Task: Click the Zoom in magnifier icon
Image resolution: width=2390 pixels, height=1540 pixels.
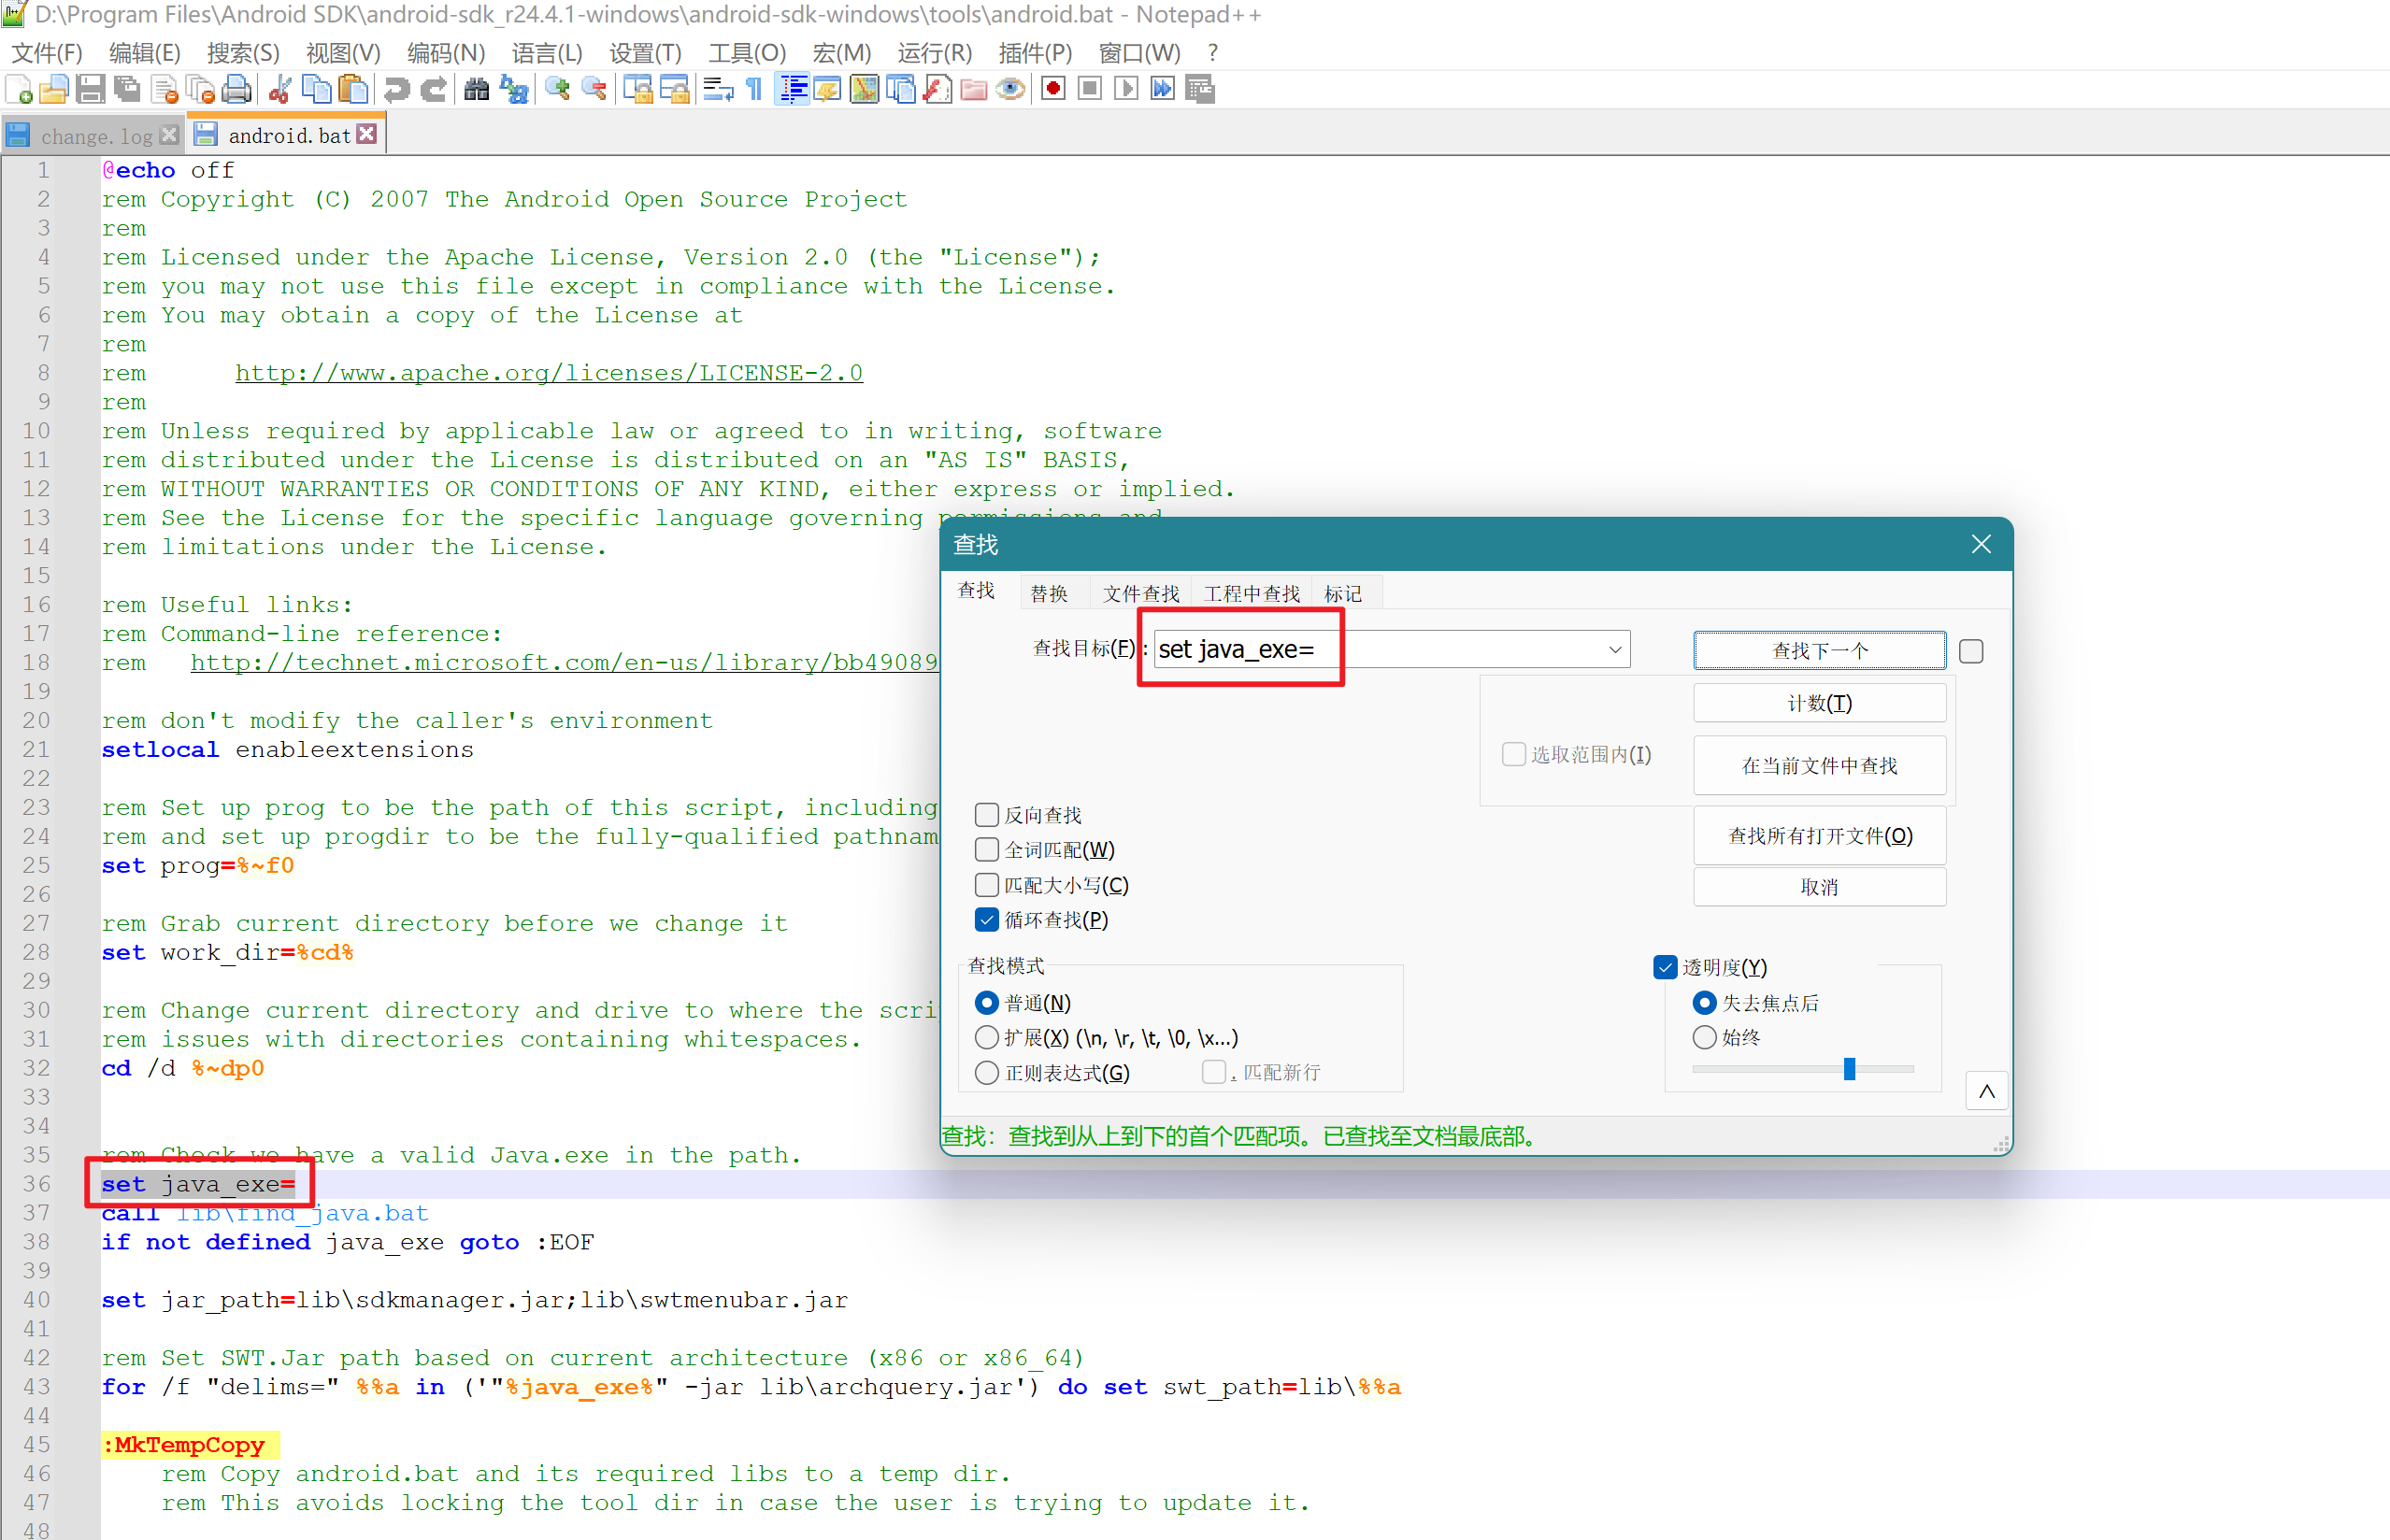Action: (557, 90)
